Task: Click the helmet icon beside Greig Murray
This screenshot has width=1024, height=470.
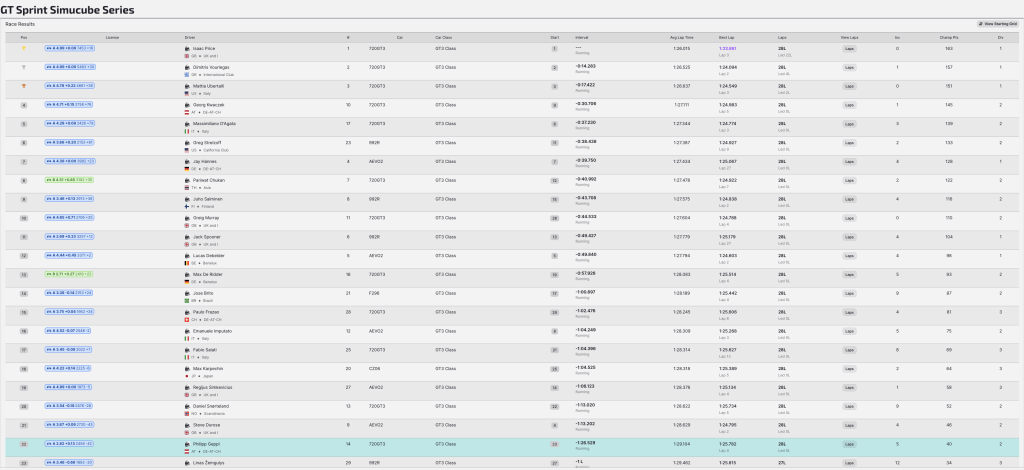Action: [x=187, y=218]
